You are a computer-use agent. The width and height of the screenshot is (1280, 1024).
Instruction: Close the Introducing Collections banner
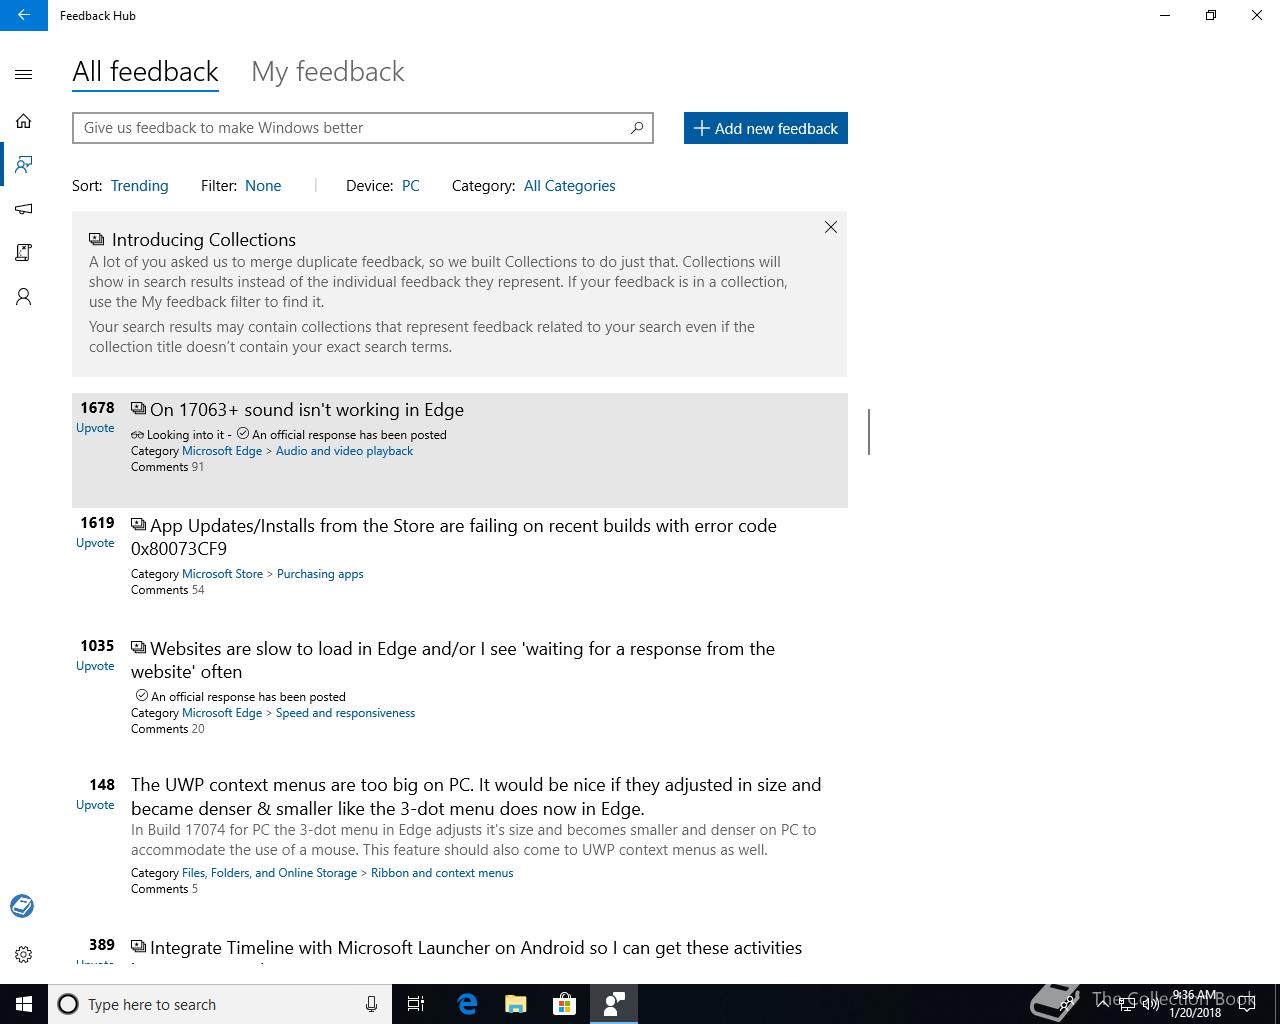(831, 227)
